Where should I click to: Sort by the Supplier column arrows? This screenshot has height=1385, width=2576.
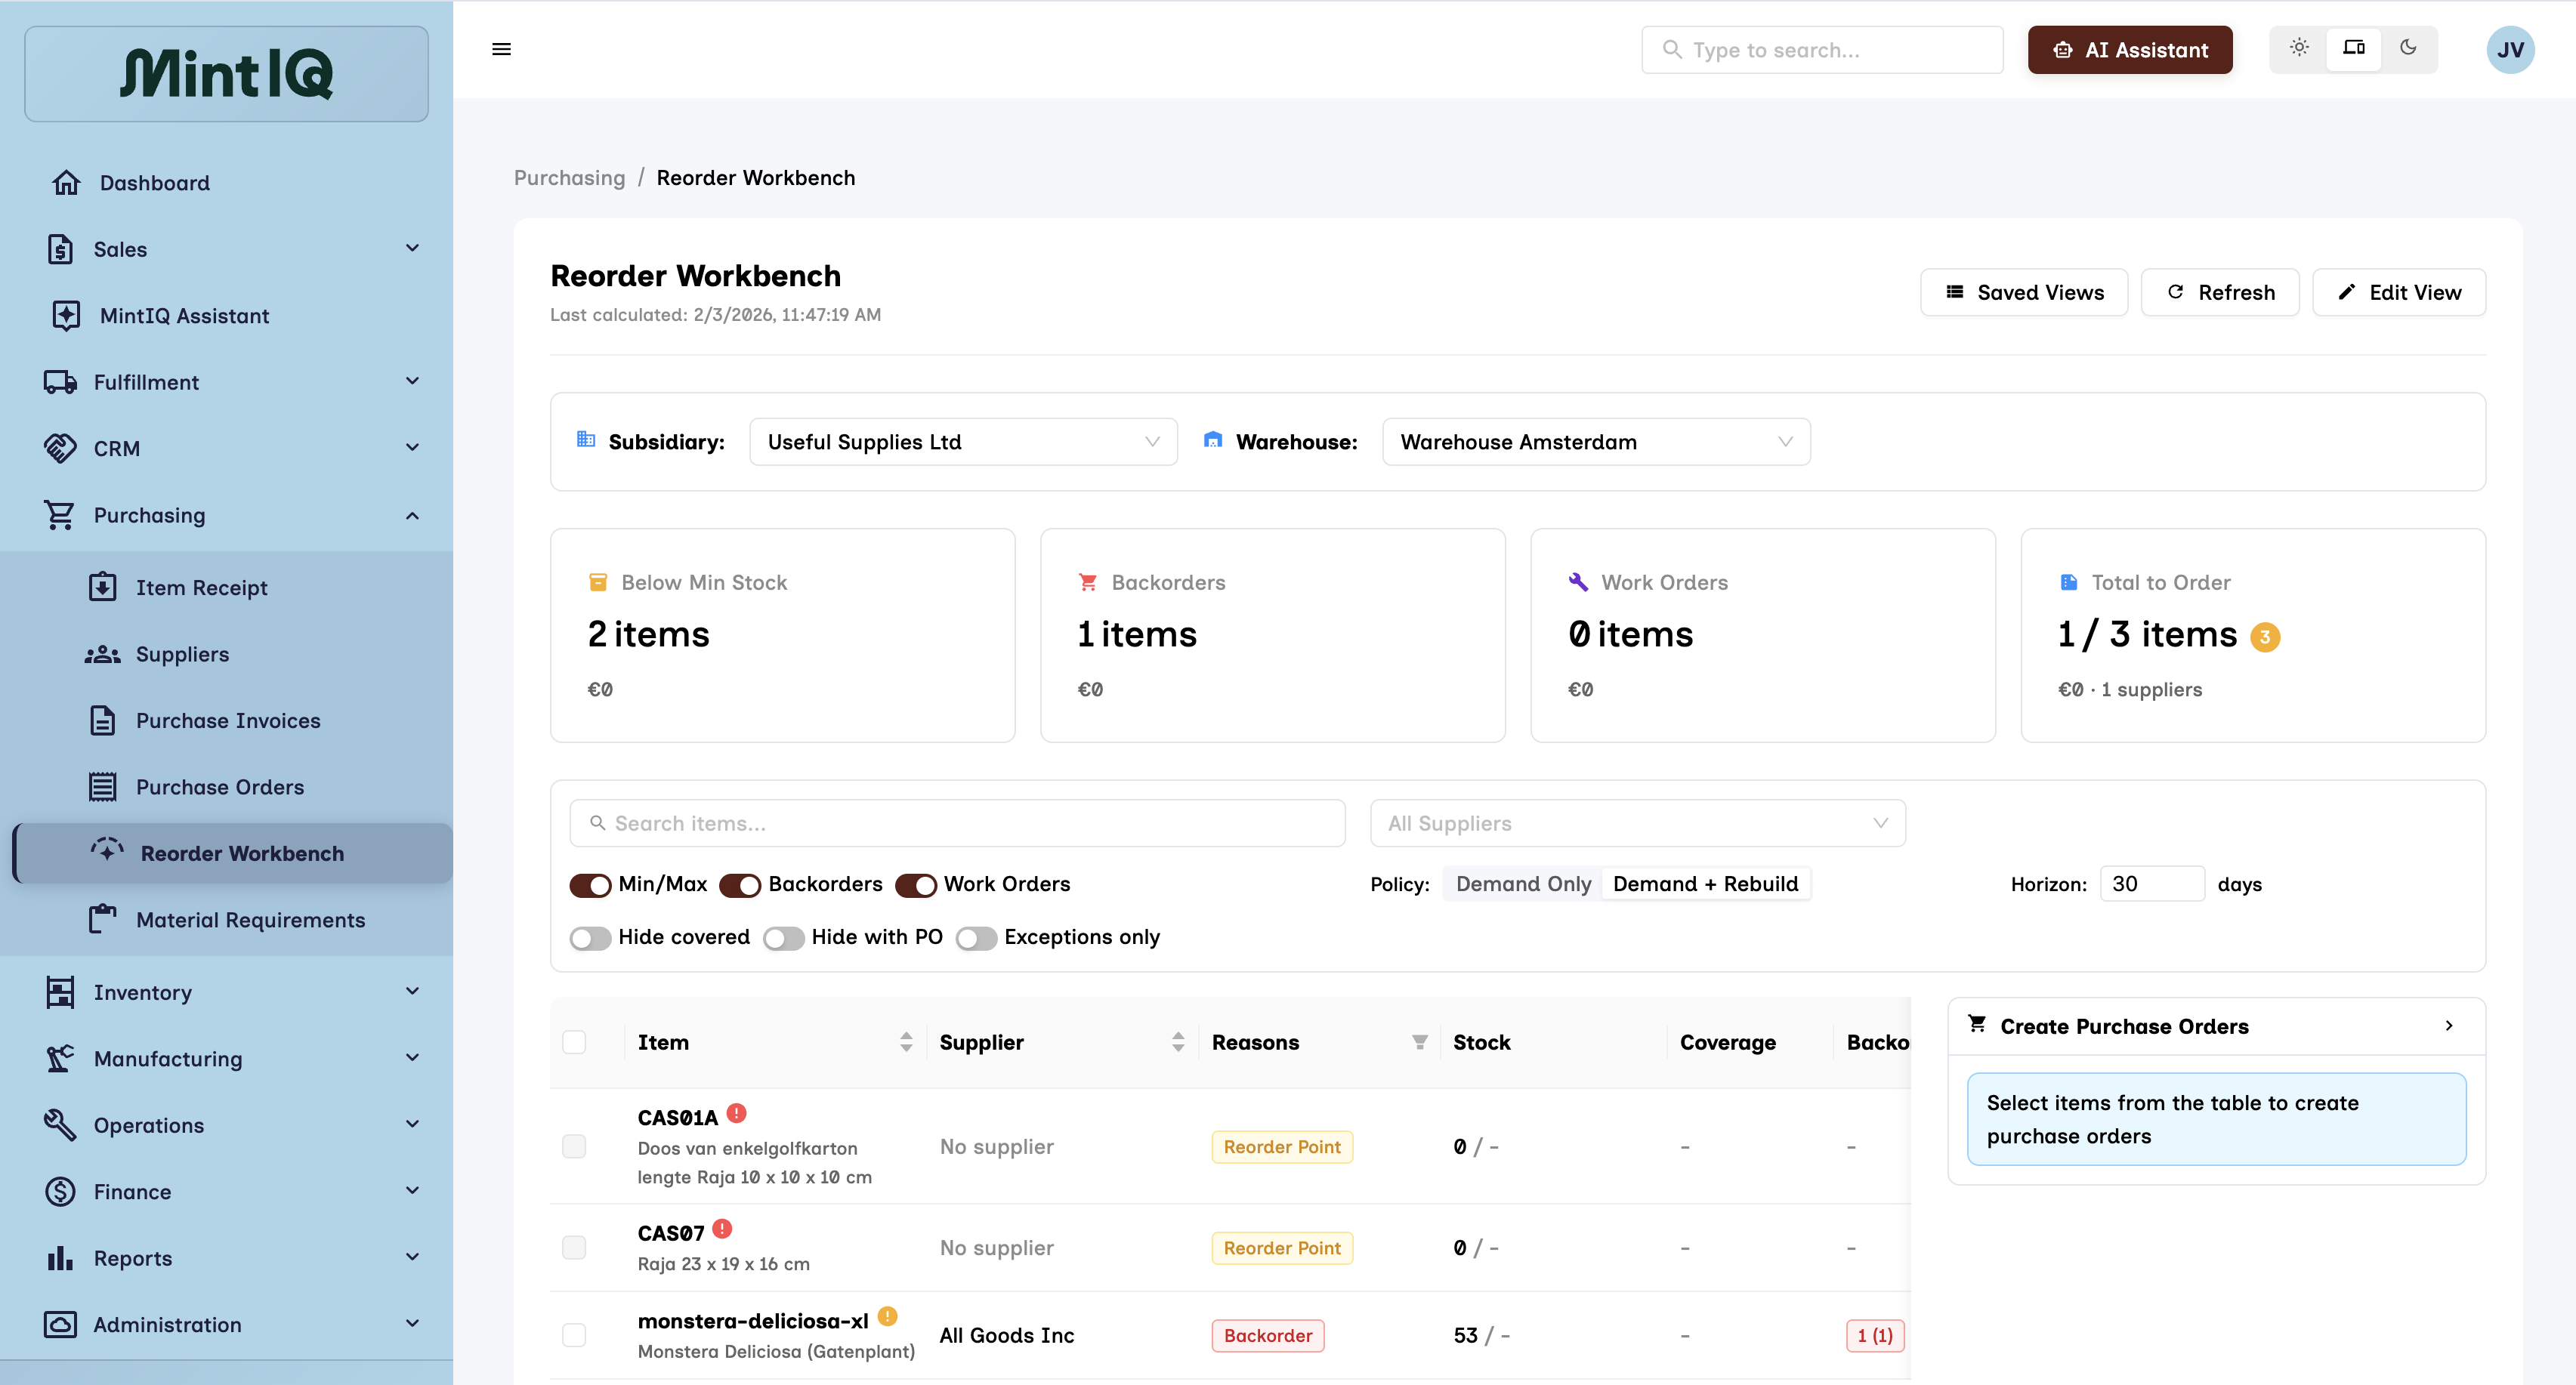1178,1042
